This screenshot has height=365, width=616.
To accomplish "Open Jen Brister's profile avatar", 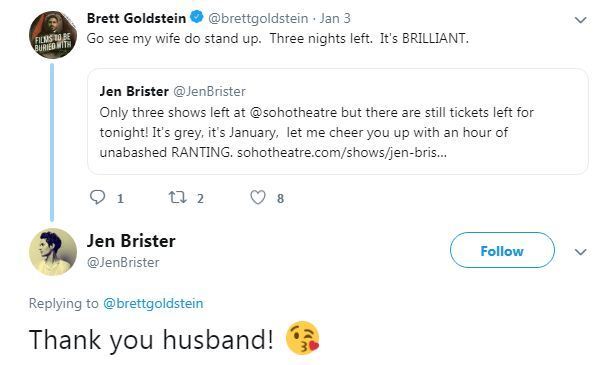I will 53,252.
